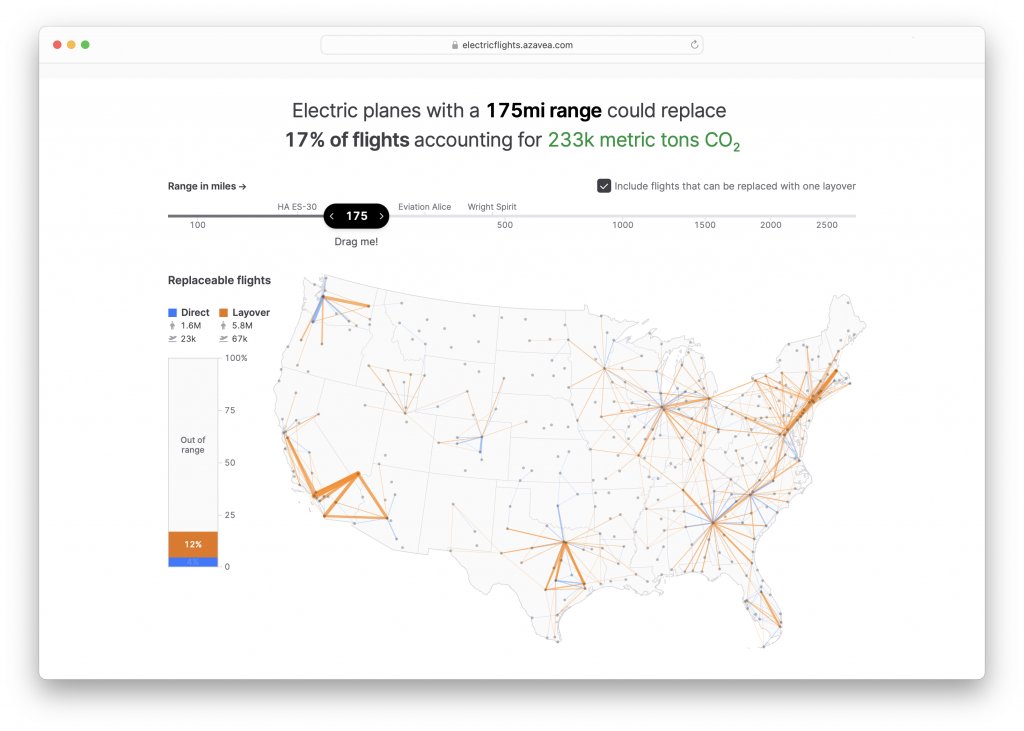Click the HA ES-30 label above the slider
The width and height of the screenshot is (1024, 731).
click(296, 206)
